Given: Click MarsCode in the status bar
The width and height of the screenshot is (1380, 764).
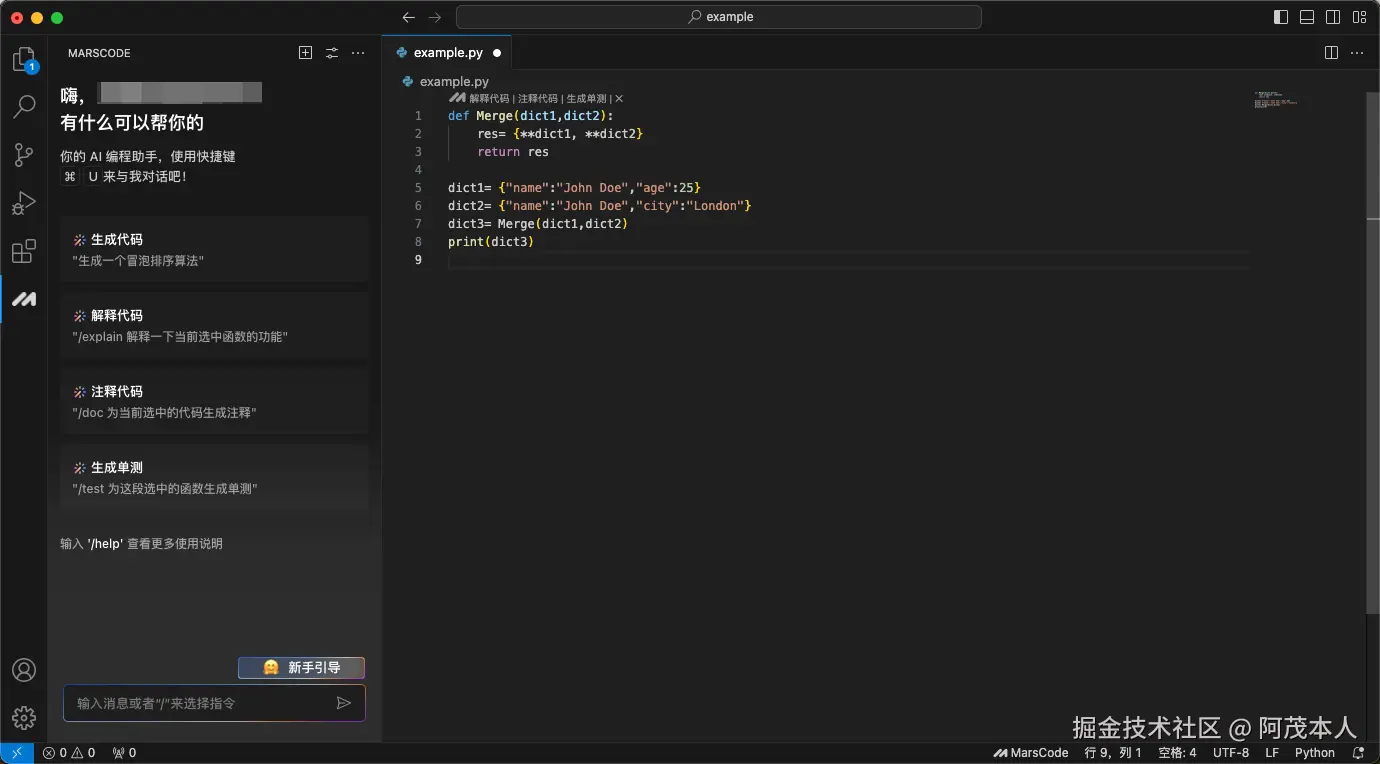Looking at the screenshot, I should [x=1031, y=753].
